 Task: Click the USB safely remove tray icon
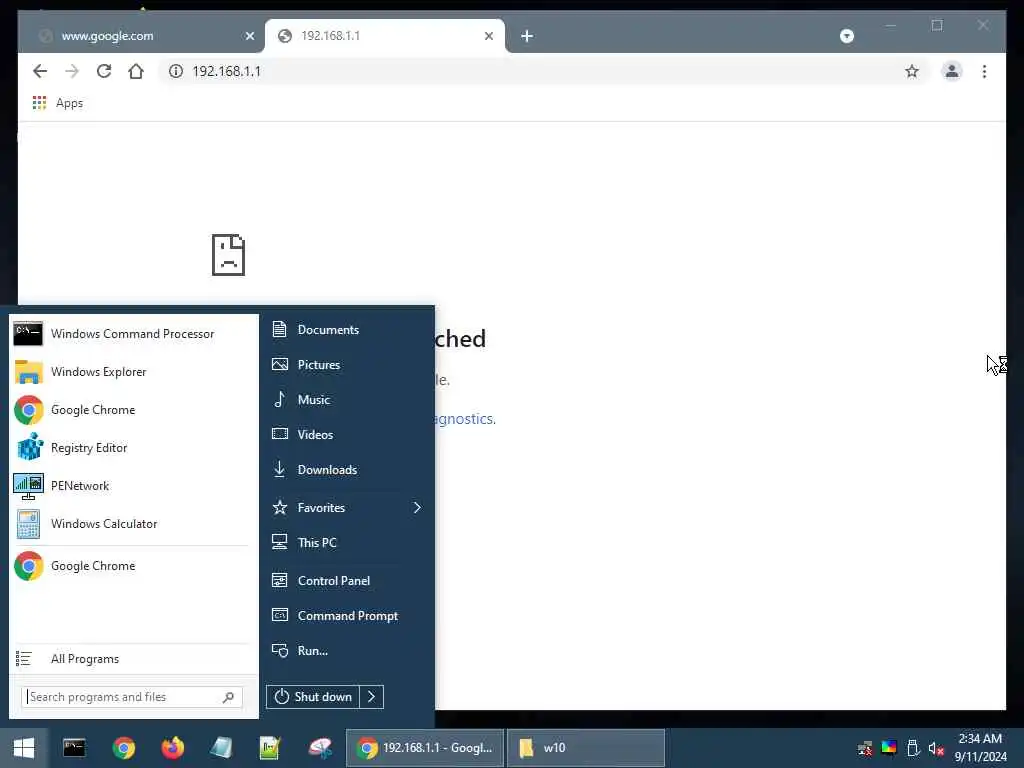[x=913, y=748]
